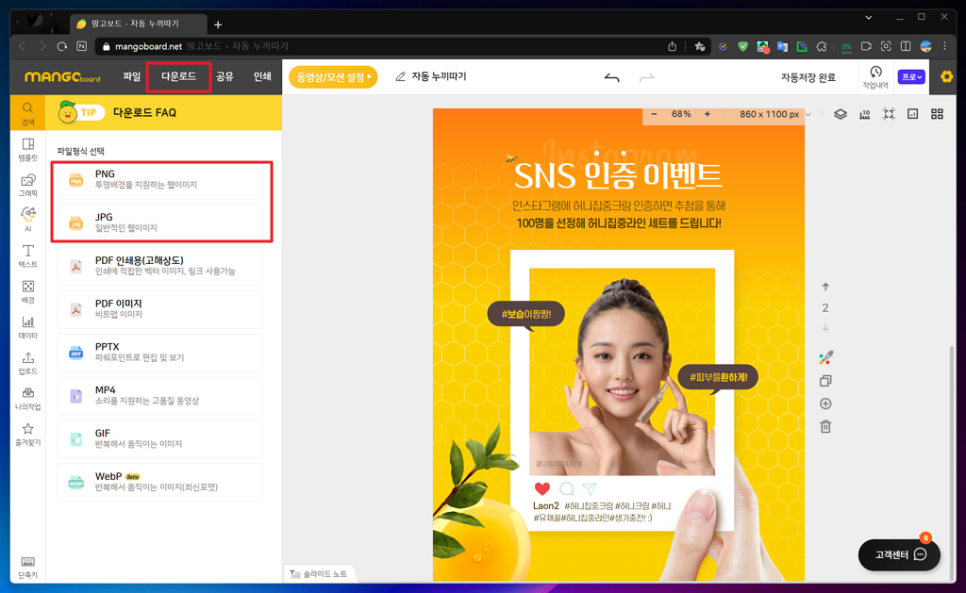
Task: Redo the last action
Action: (646, 78)
